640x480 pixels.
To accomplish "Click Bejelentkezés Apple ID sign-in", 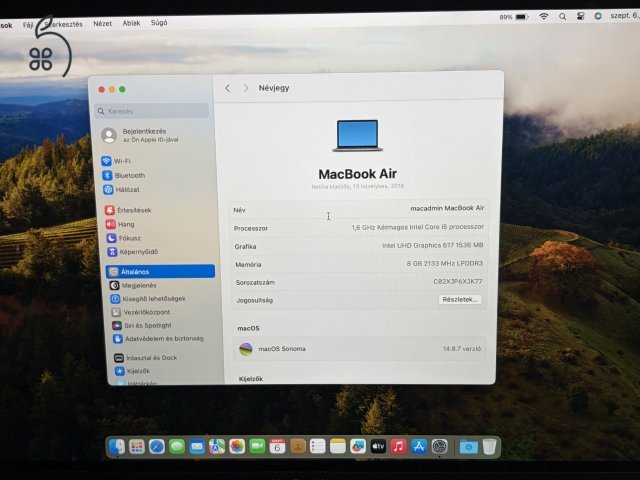I will pos(140,135).
